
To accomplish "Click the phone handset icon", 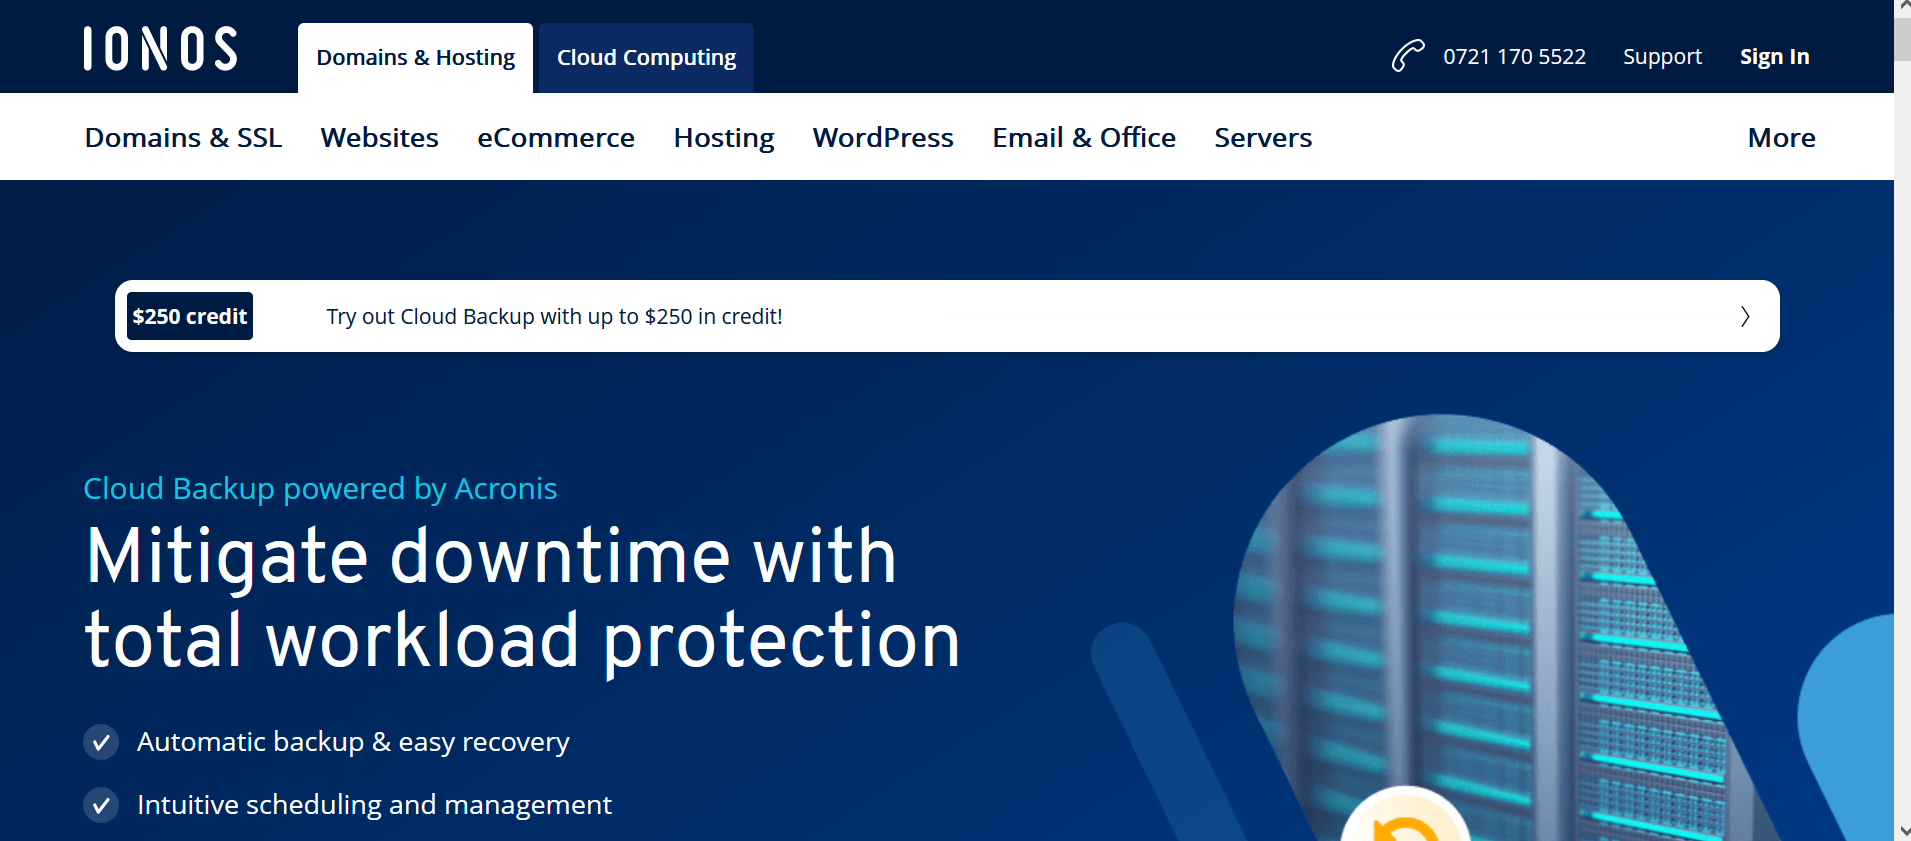I will [1408, 56].
